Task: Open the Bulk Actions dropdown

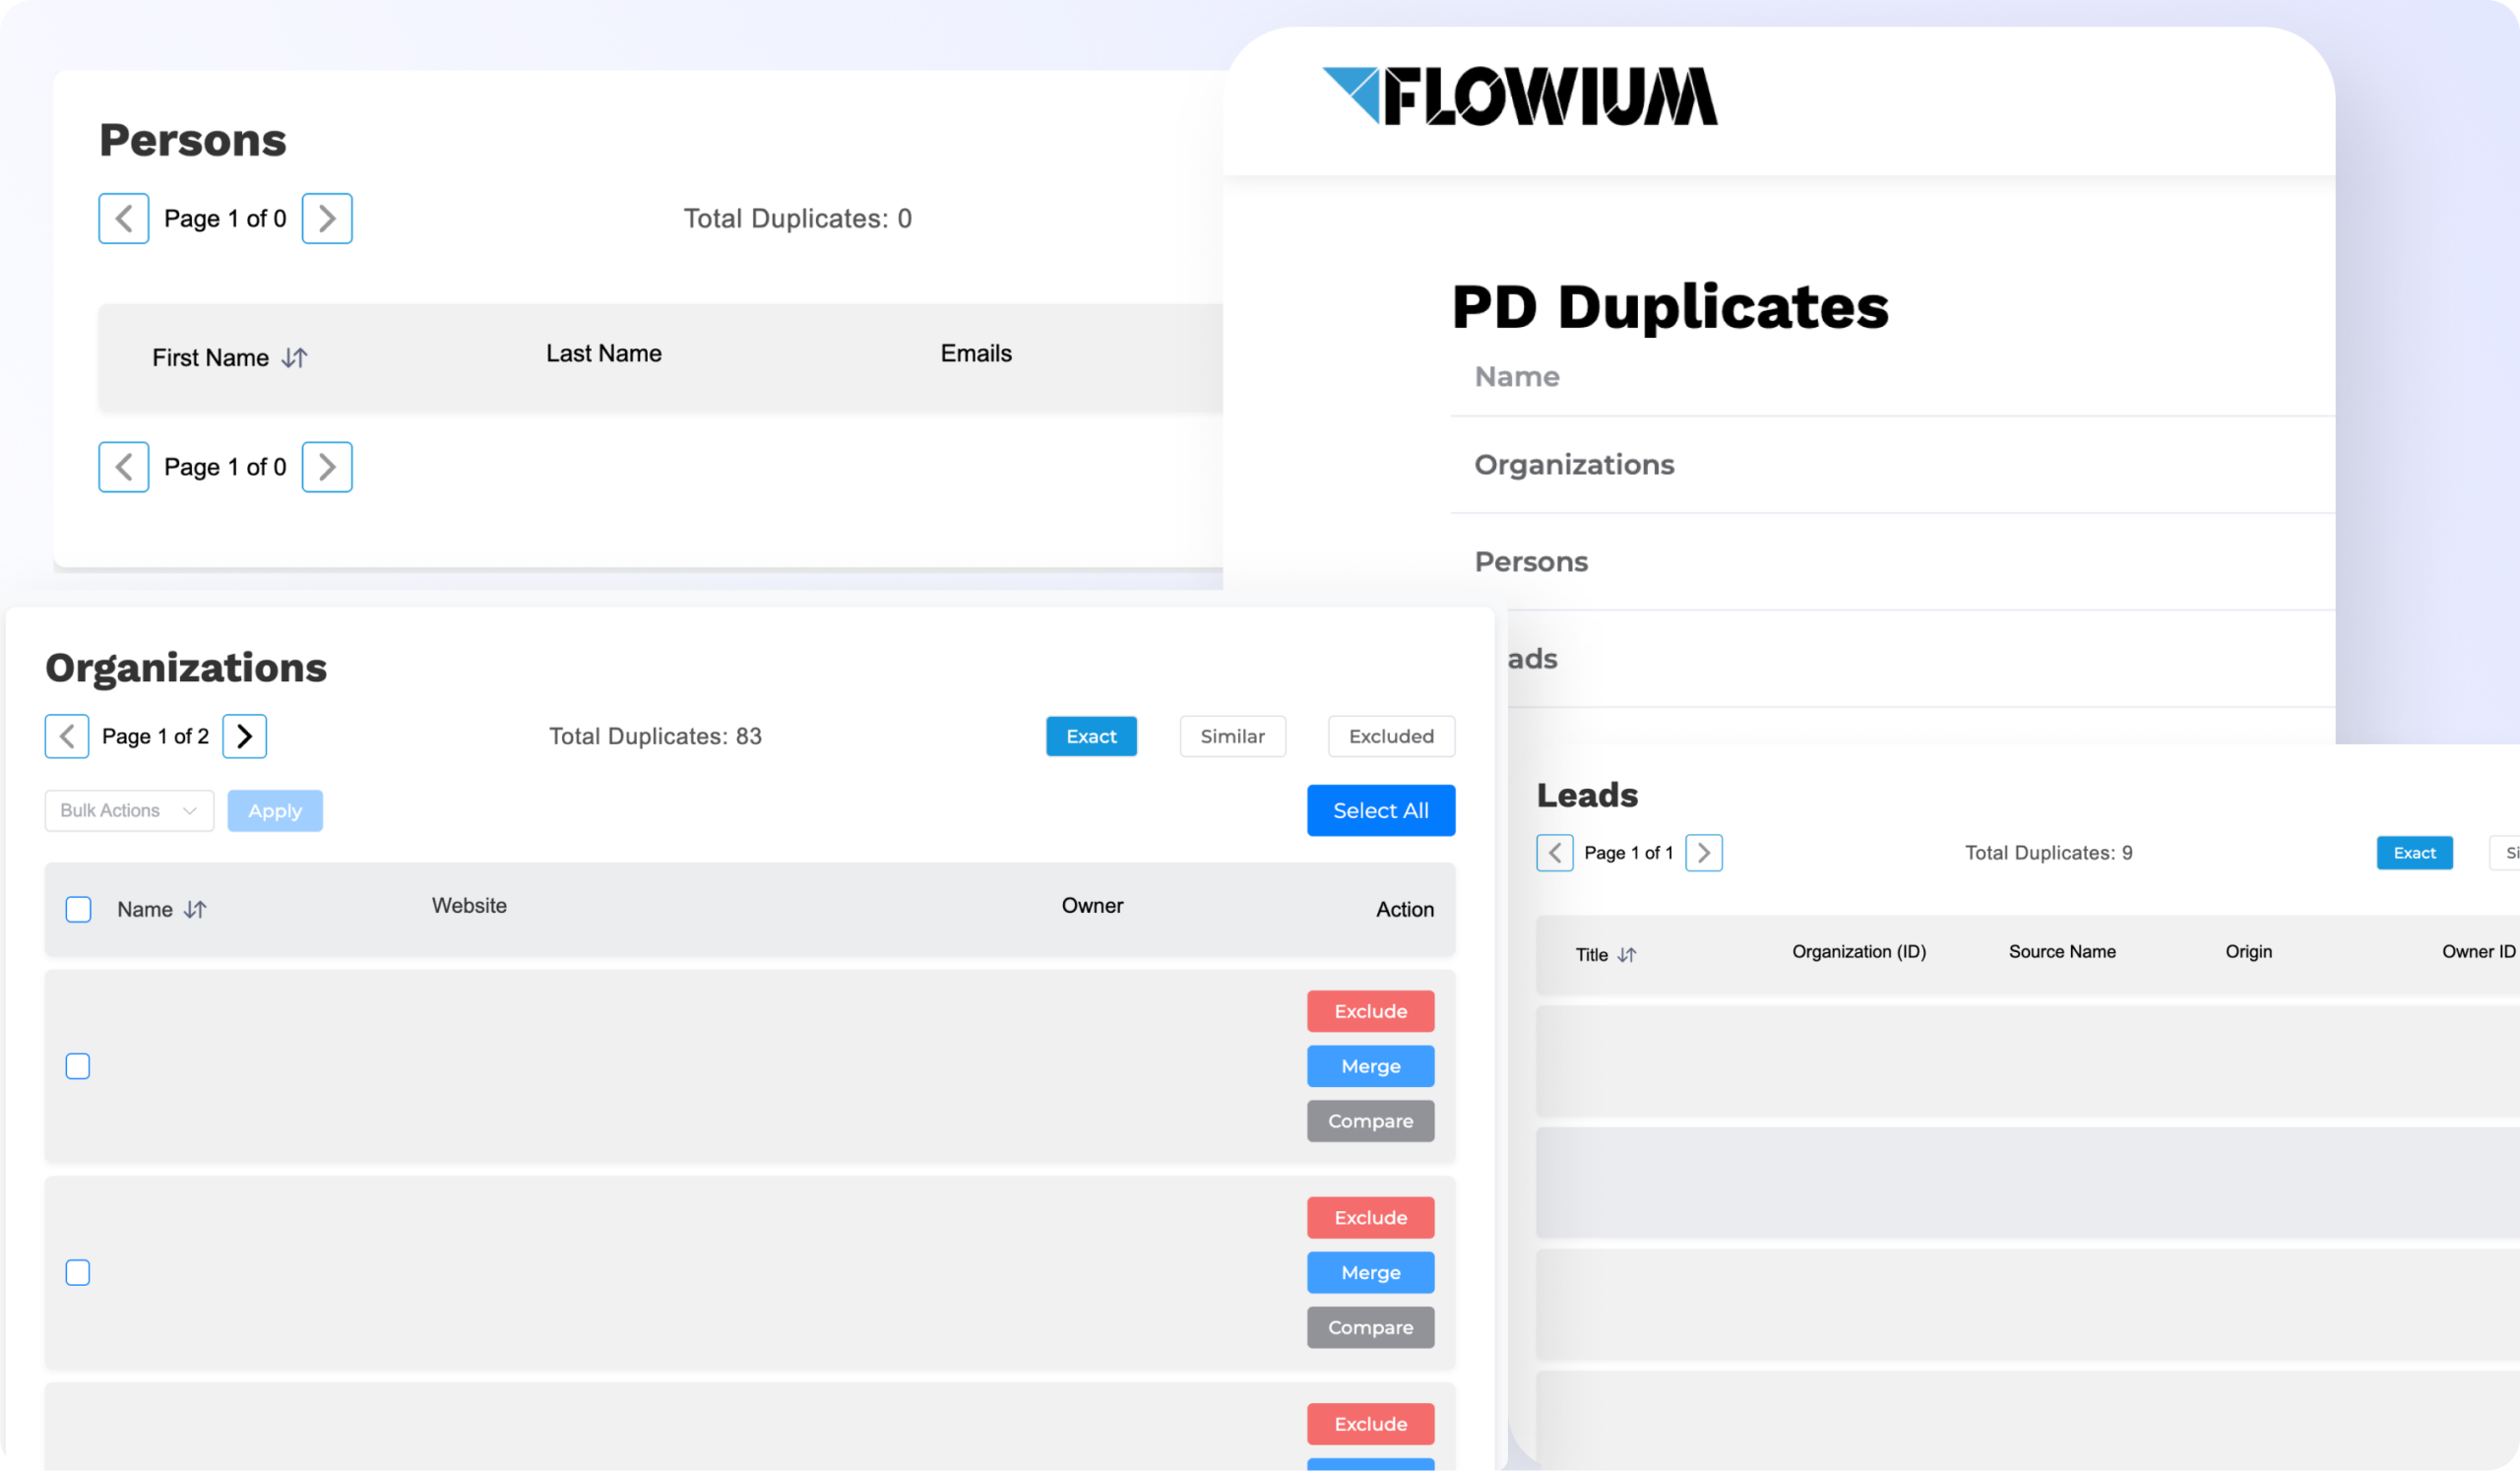Action: pyautogui.click(x=129, y=811)
